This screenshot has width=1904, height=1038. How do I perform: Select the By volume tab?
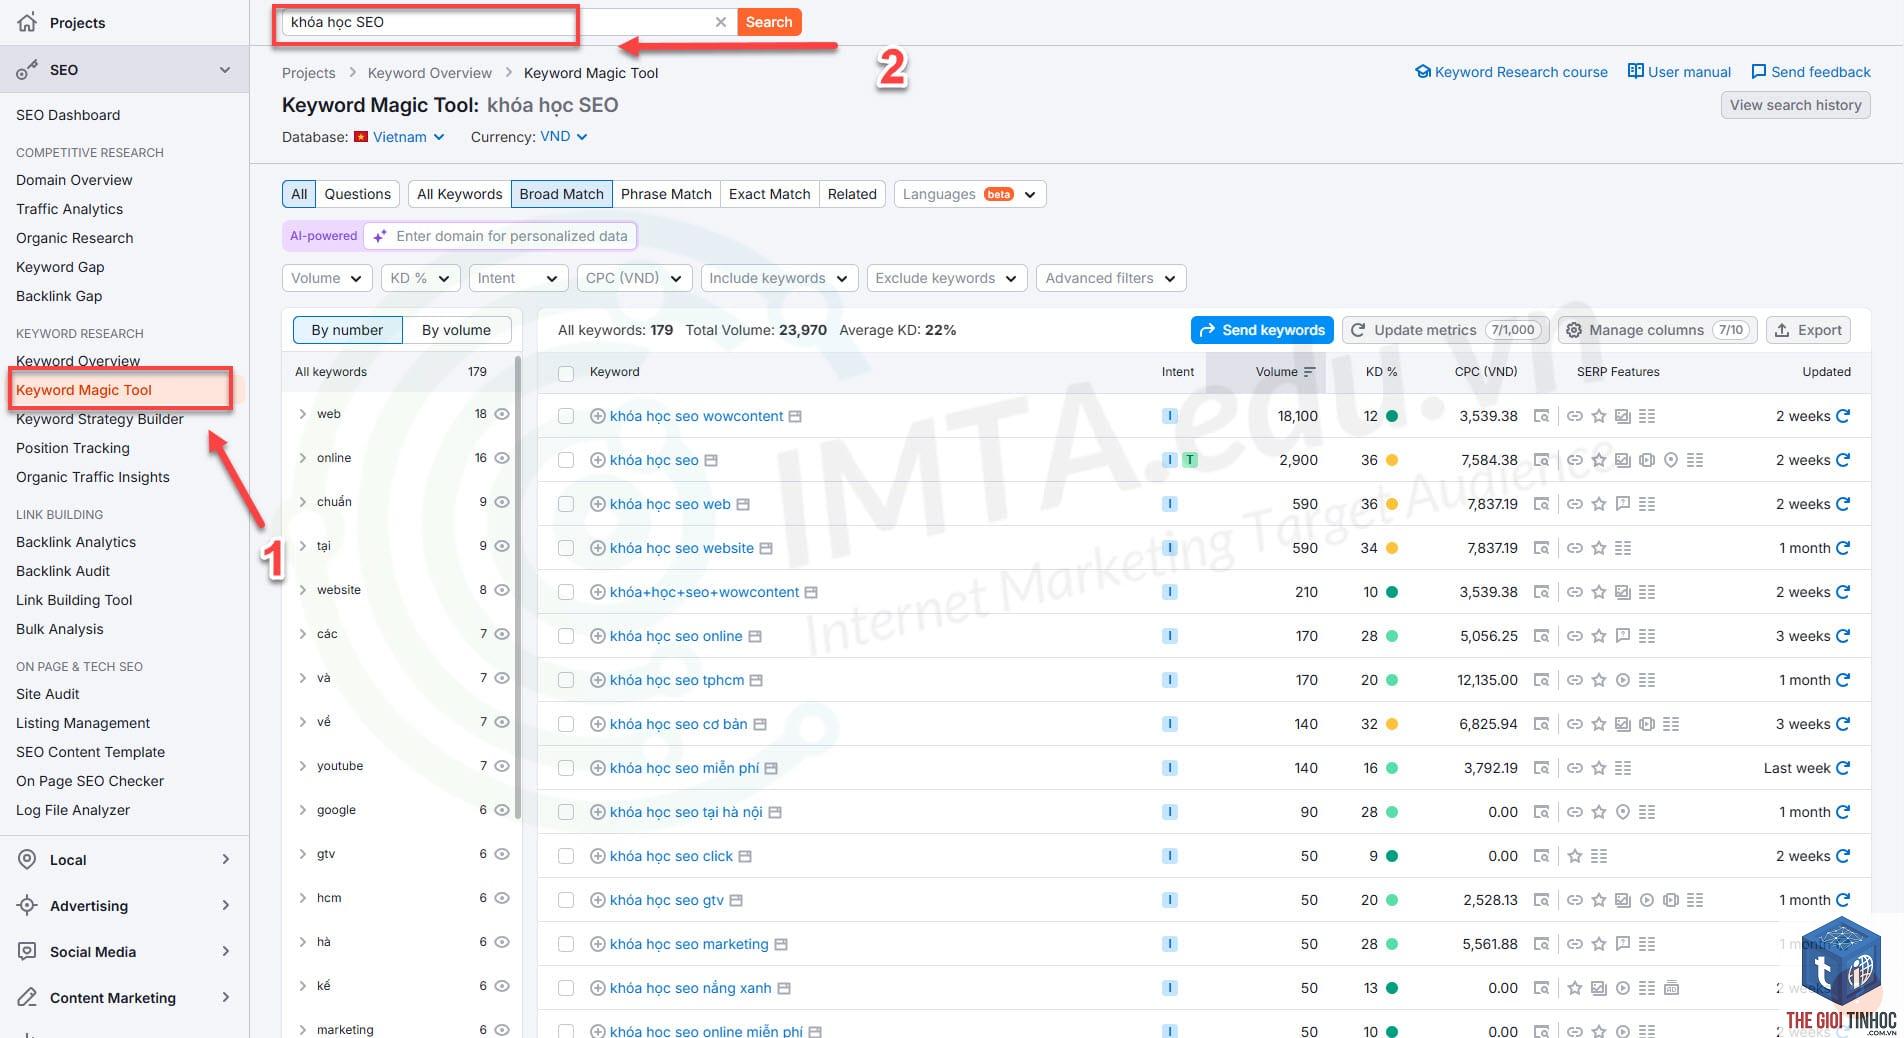tap(456, 330)
